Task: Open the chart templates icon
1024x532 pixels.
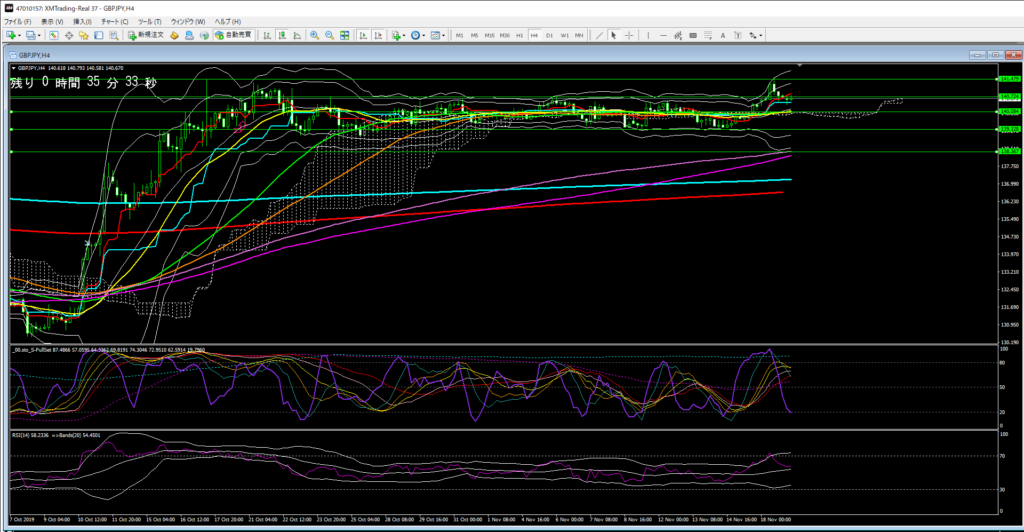Action: point(435,35)
